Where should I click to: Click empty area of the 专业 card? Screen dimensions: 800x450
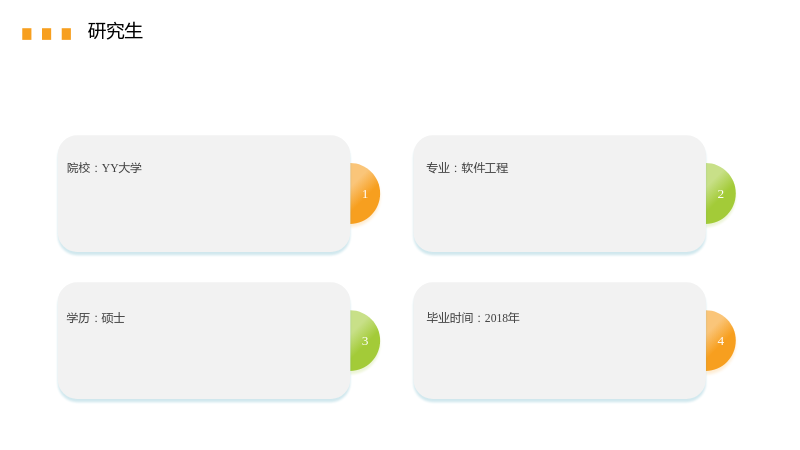(x=560, y=214)
